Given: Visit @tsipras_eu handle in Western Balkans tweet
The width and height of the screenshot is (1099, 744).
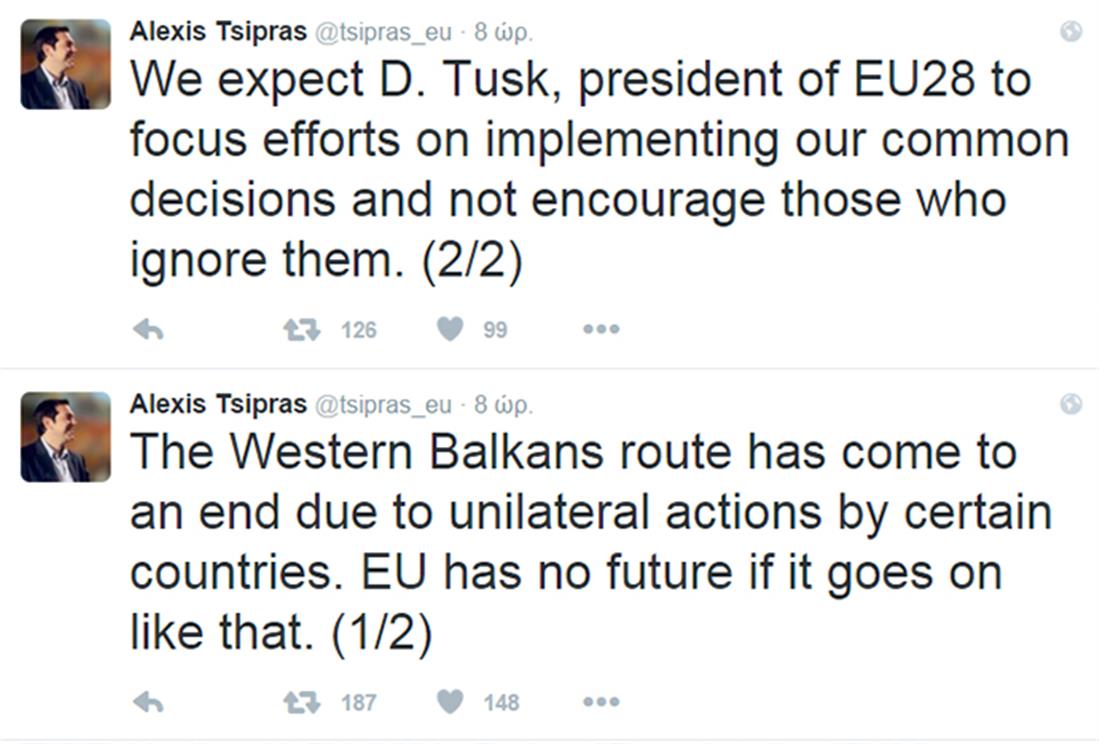Looking at the screenshot, I should (x=384, y=404).
